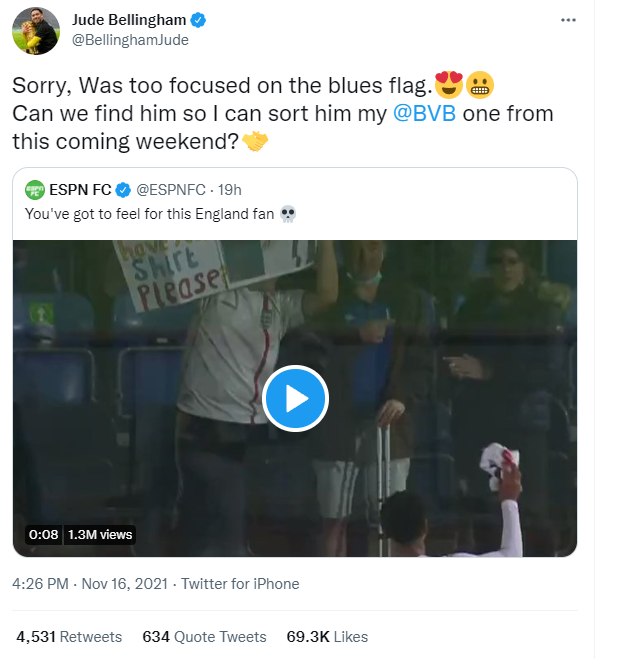
Task: Click the heart-eyes emoji in tweet
Action: pyautogui.click(x=446, y=86)
